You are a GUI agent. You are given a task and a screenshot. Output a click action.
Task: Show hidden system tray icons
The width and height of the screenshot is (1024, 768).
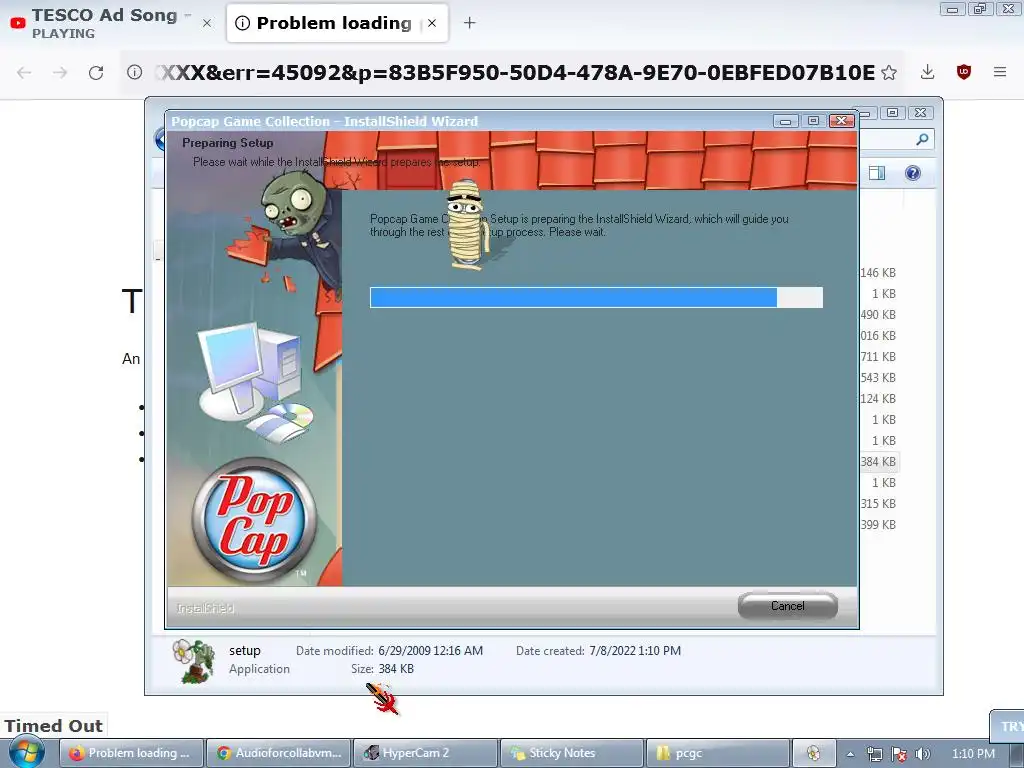tap(850, 754)
